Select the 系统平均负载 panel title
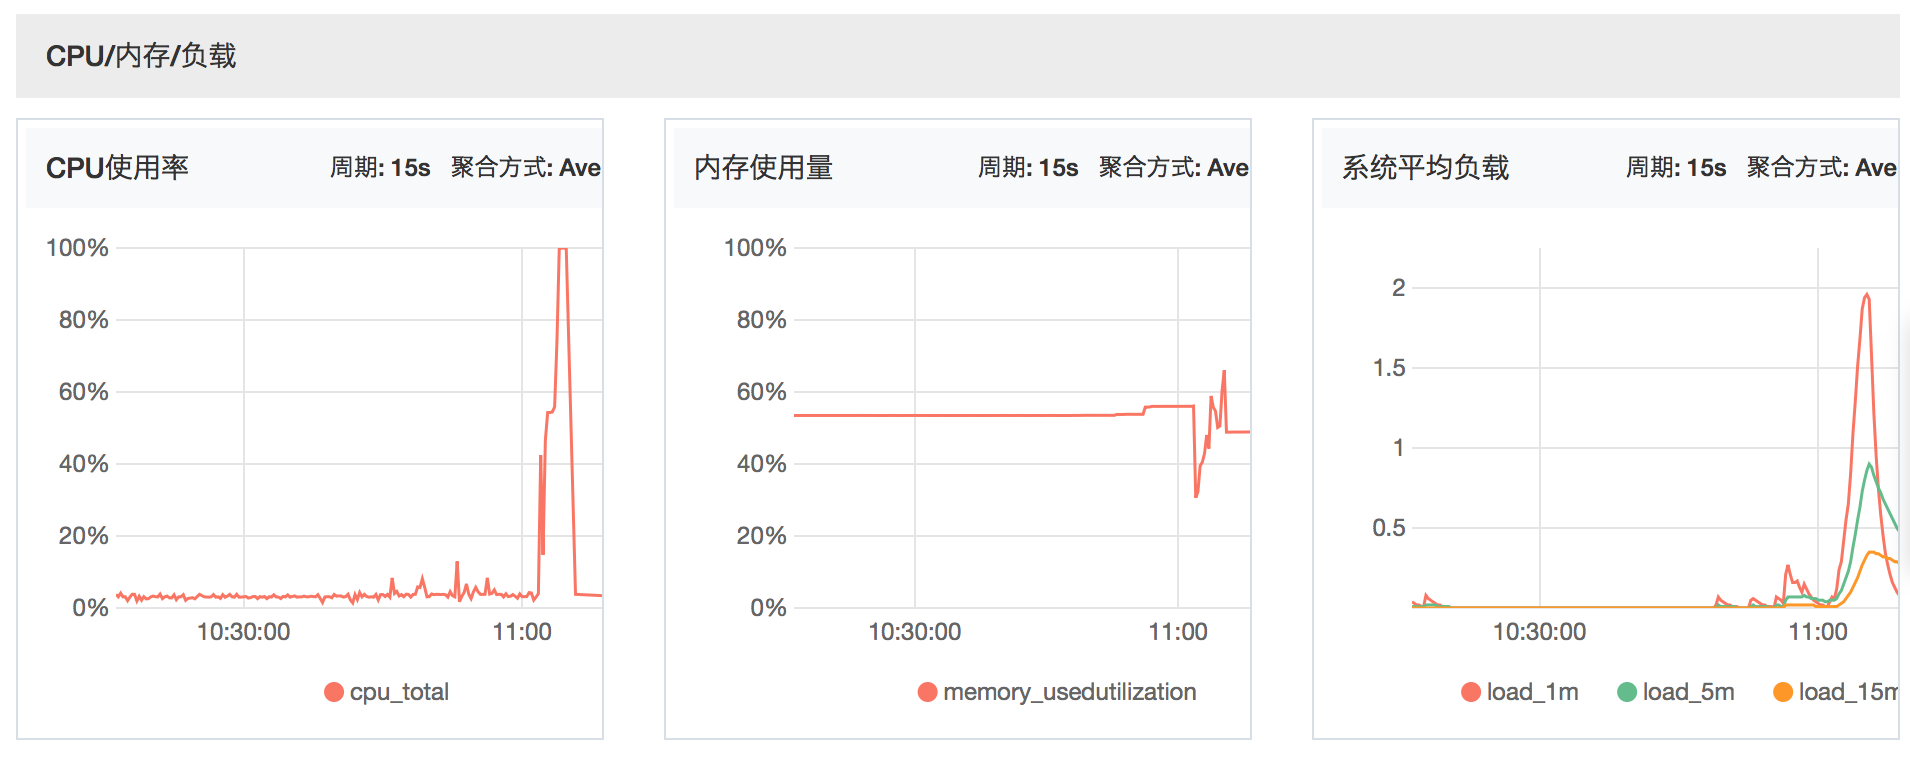Viewport: 1910px width, 758px height. [1426, 167]
